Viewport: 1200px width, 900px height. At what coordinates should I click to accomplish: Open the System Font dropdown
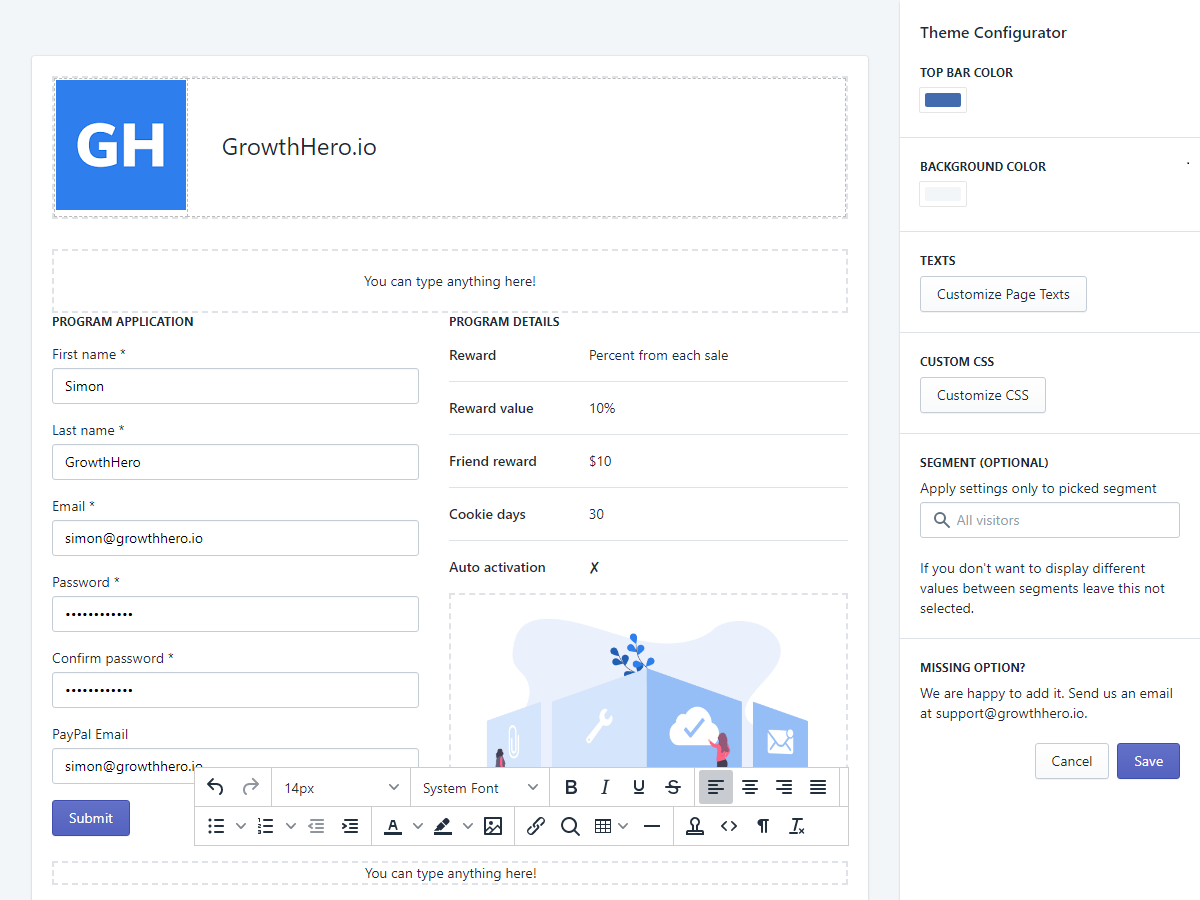pos(480,788)
